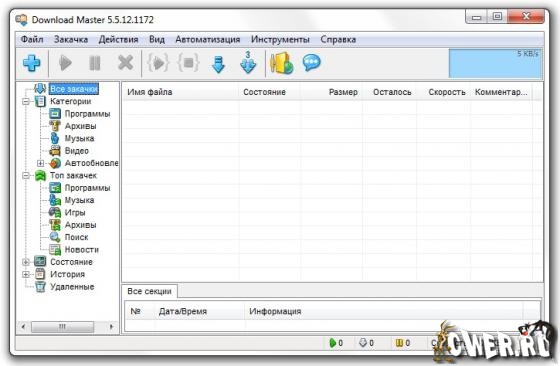Image resolution: width=560 pixels, height=366 pixels.
Task: Click the Видео camera icon
Action: (55, 151)
